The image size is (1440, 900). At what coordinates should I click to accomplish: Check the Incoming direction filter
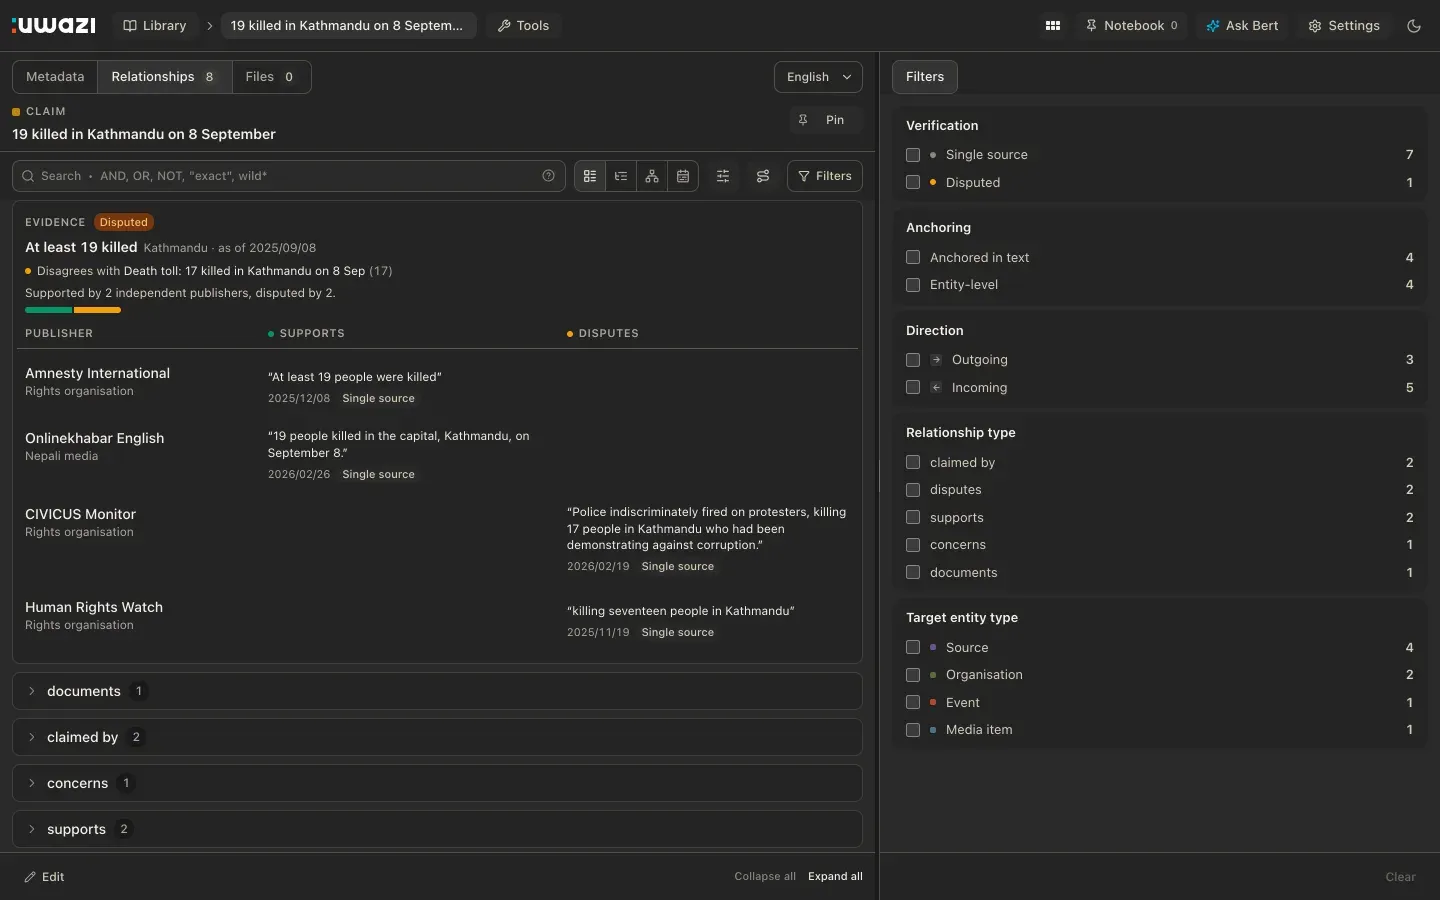pos(913,387)
